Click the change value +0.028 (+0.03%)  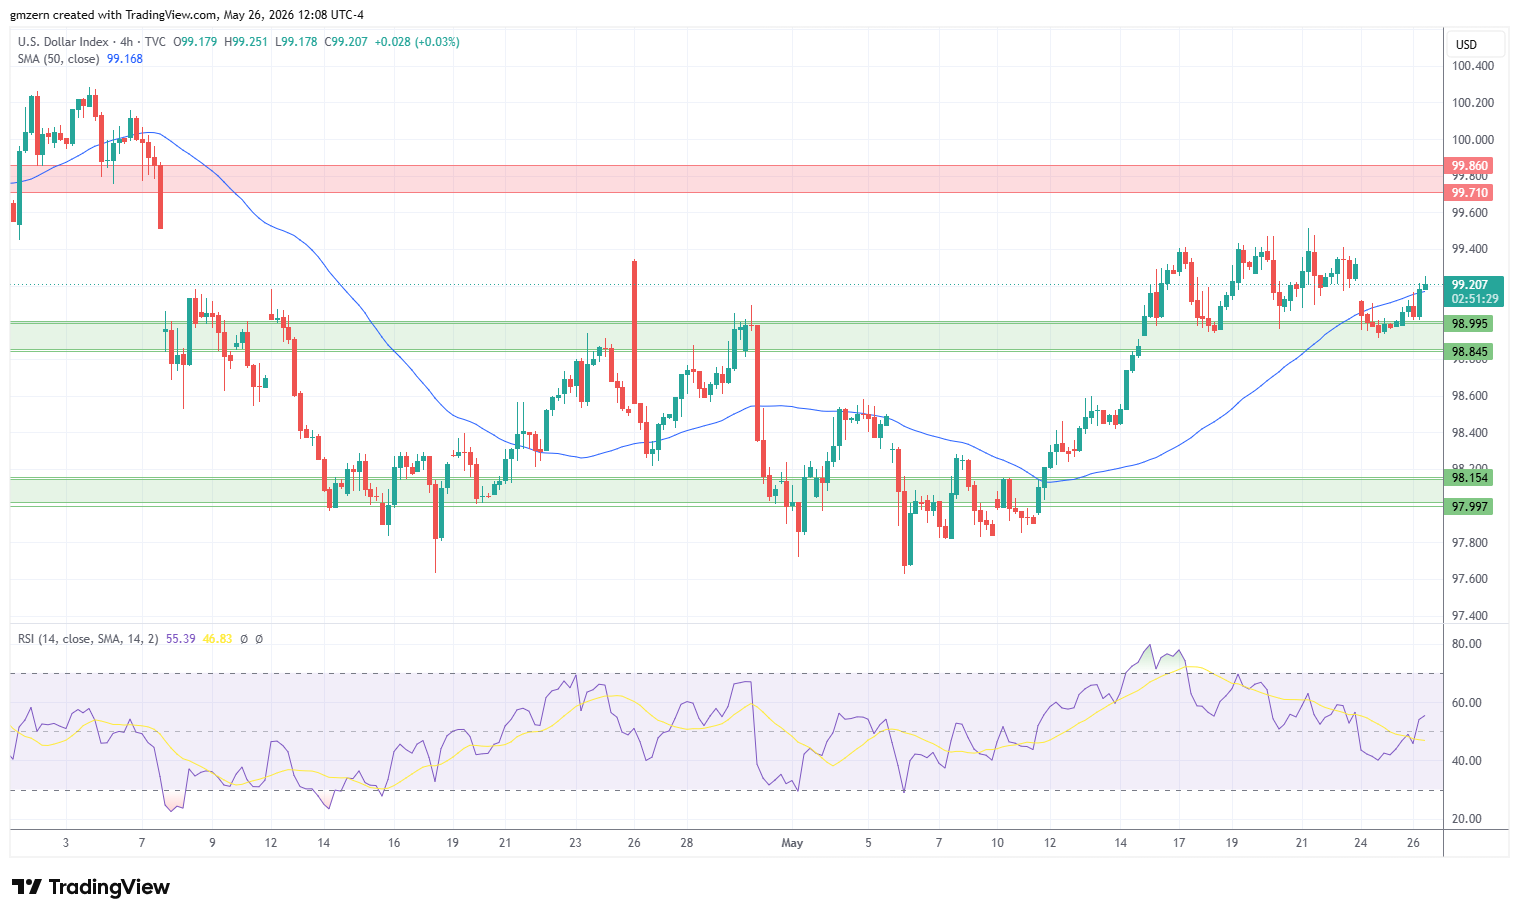[x=417, y=42]
